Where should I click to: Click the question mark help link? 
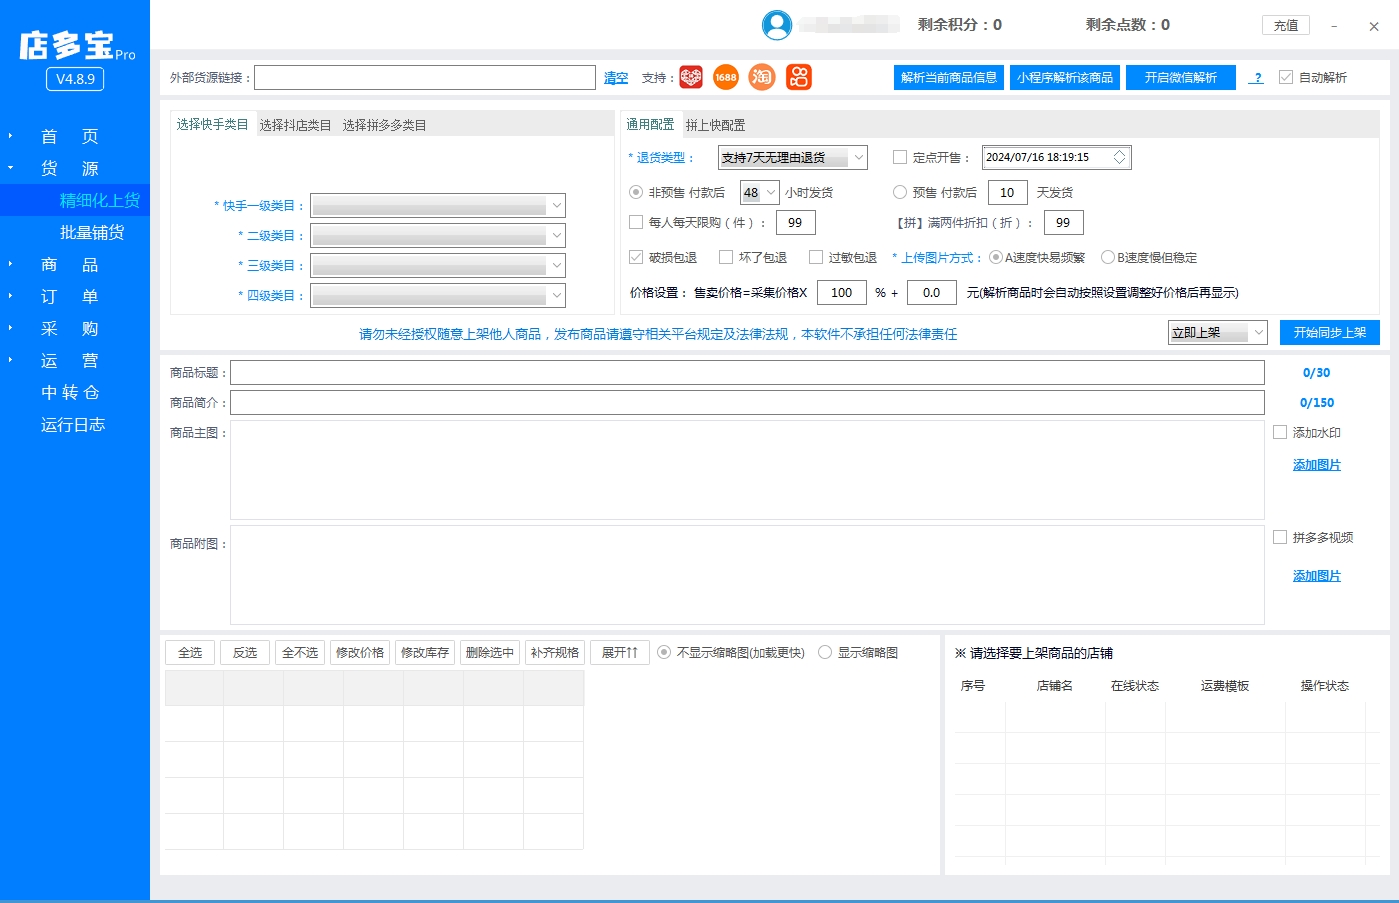pyautogui.click(x=1257, y=78)
